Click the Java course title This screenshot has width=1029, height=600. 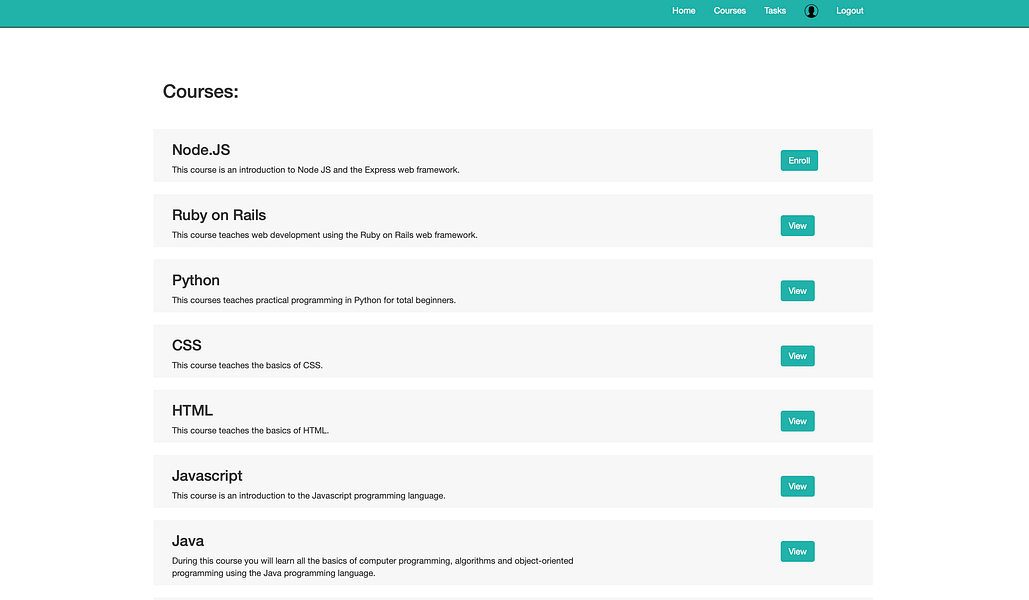coord(188,541)
